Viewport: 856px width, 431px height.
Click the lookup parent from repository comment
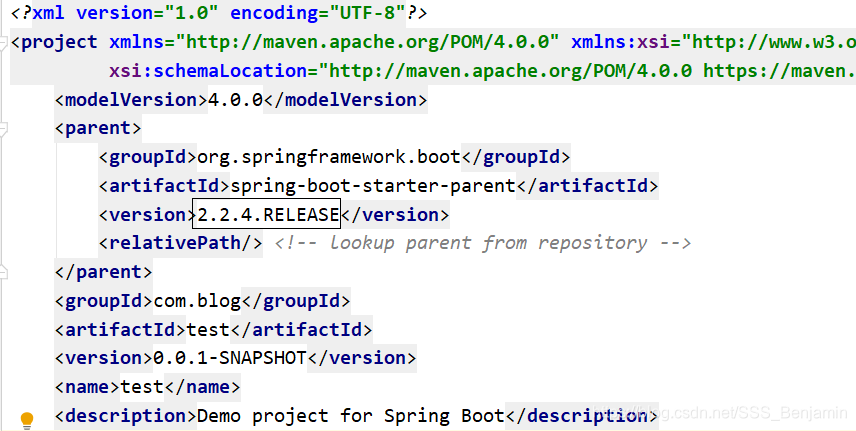pos(483,243)
